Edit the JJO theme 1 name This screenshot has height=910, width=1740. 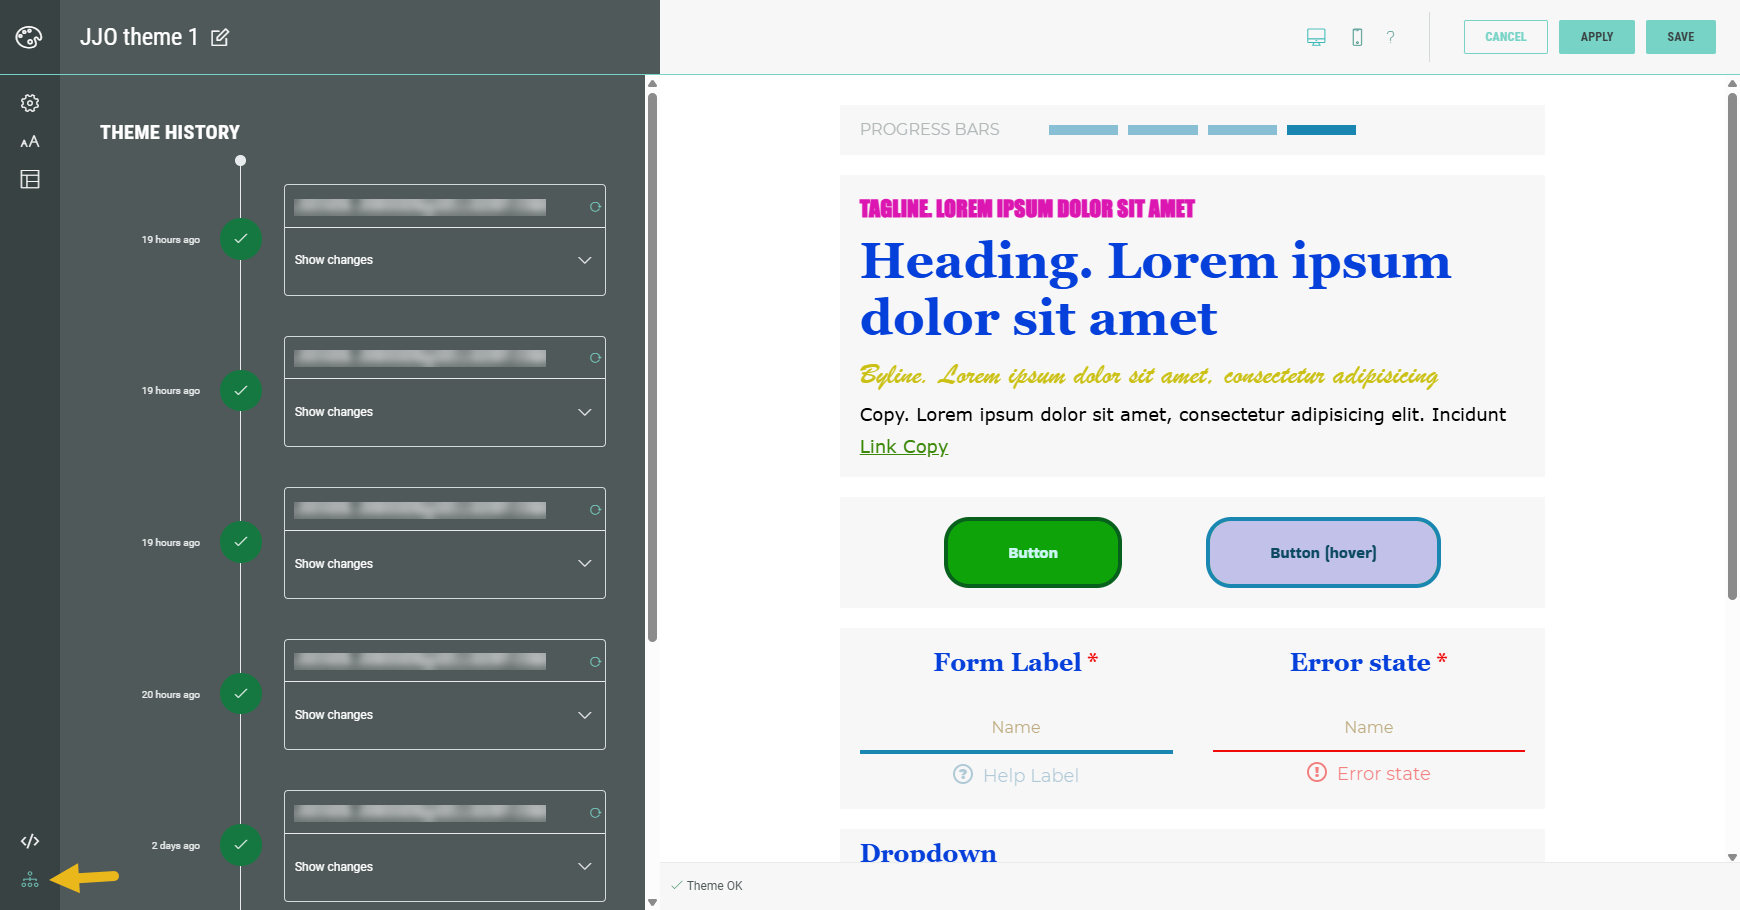pyautogui.click(x=220, y=38)
